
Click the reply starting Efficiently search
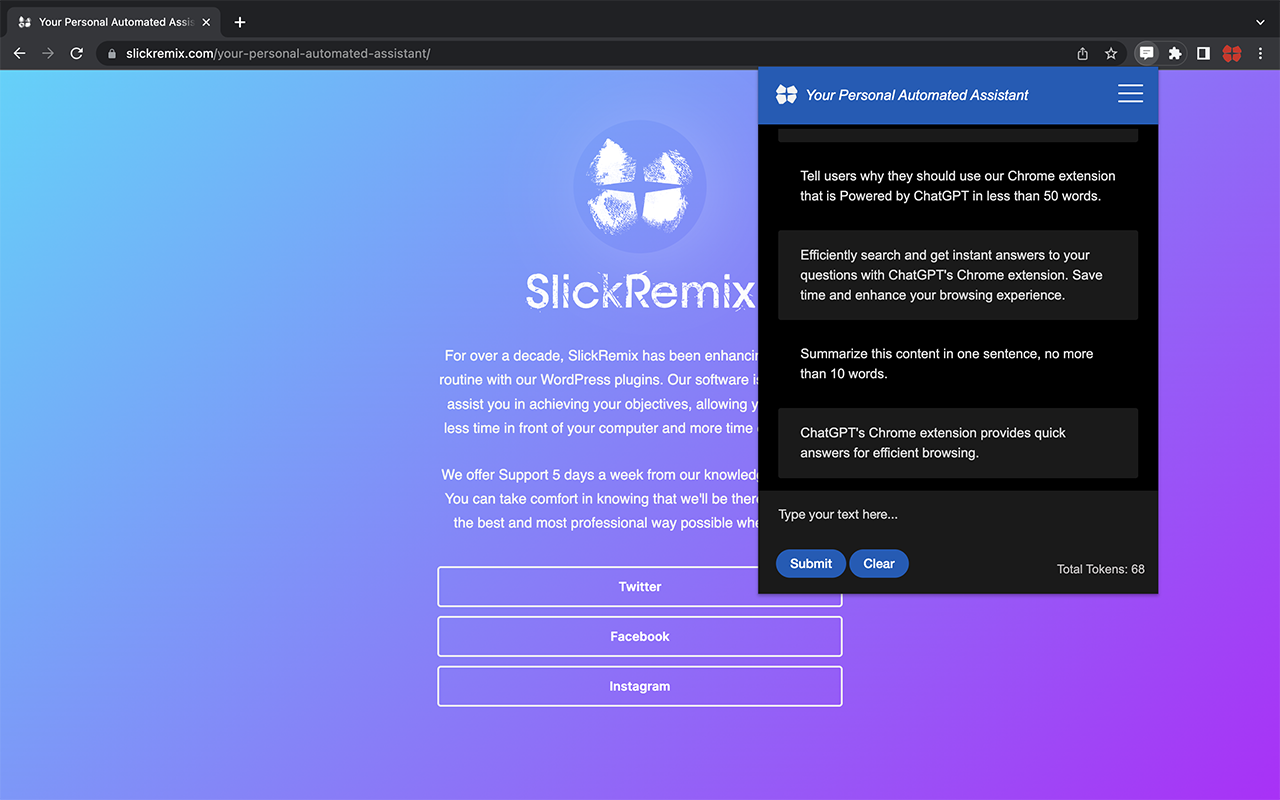pos(958,275)
